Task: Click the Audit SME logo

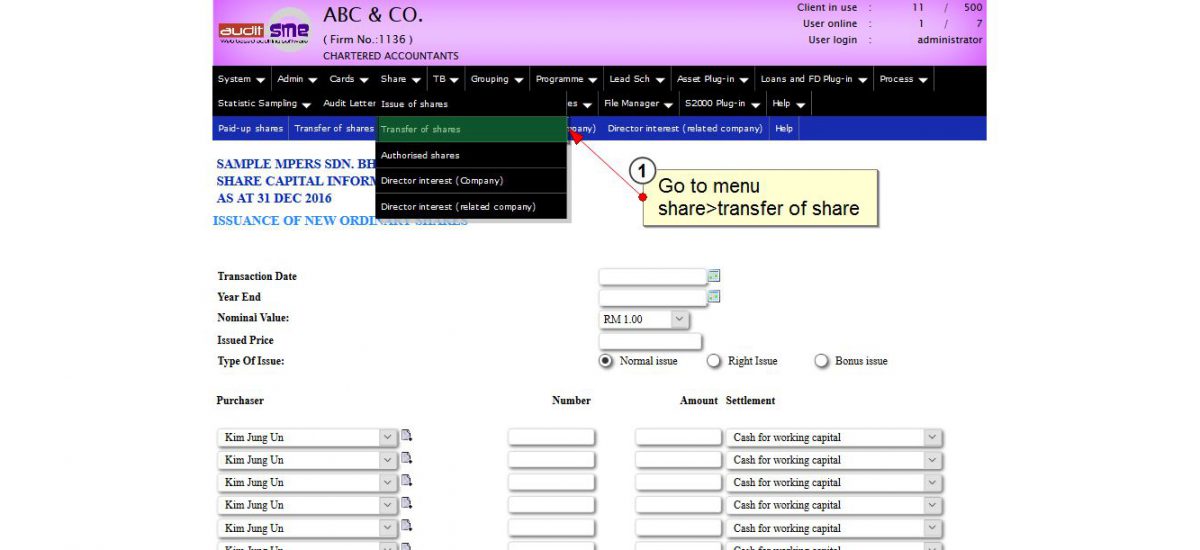Action: coord(264,31)
